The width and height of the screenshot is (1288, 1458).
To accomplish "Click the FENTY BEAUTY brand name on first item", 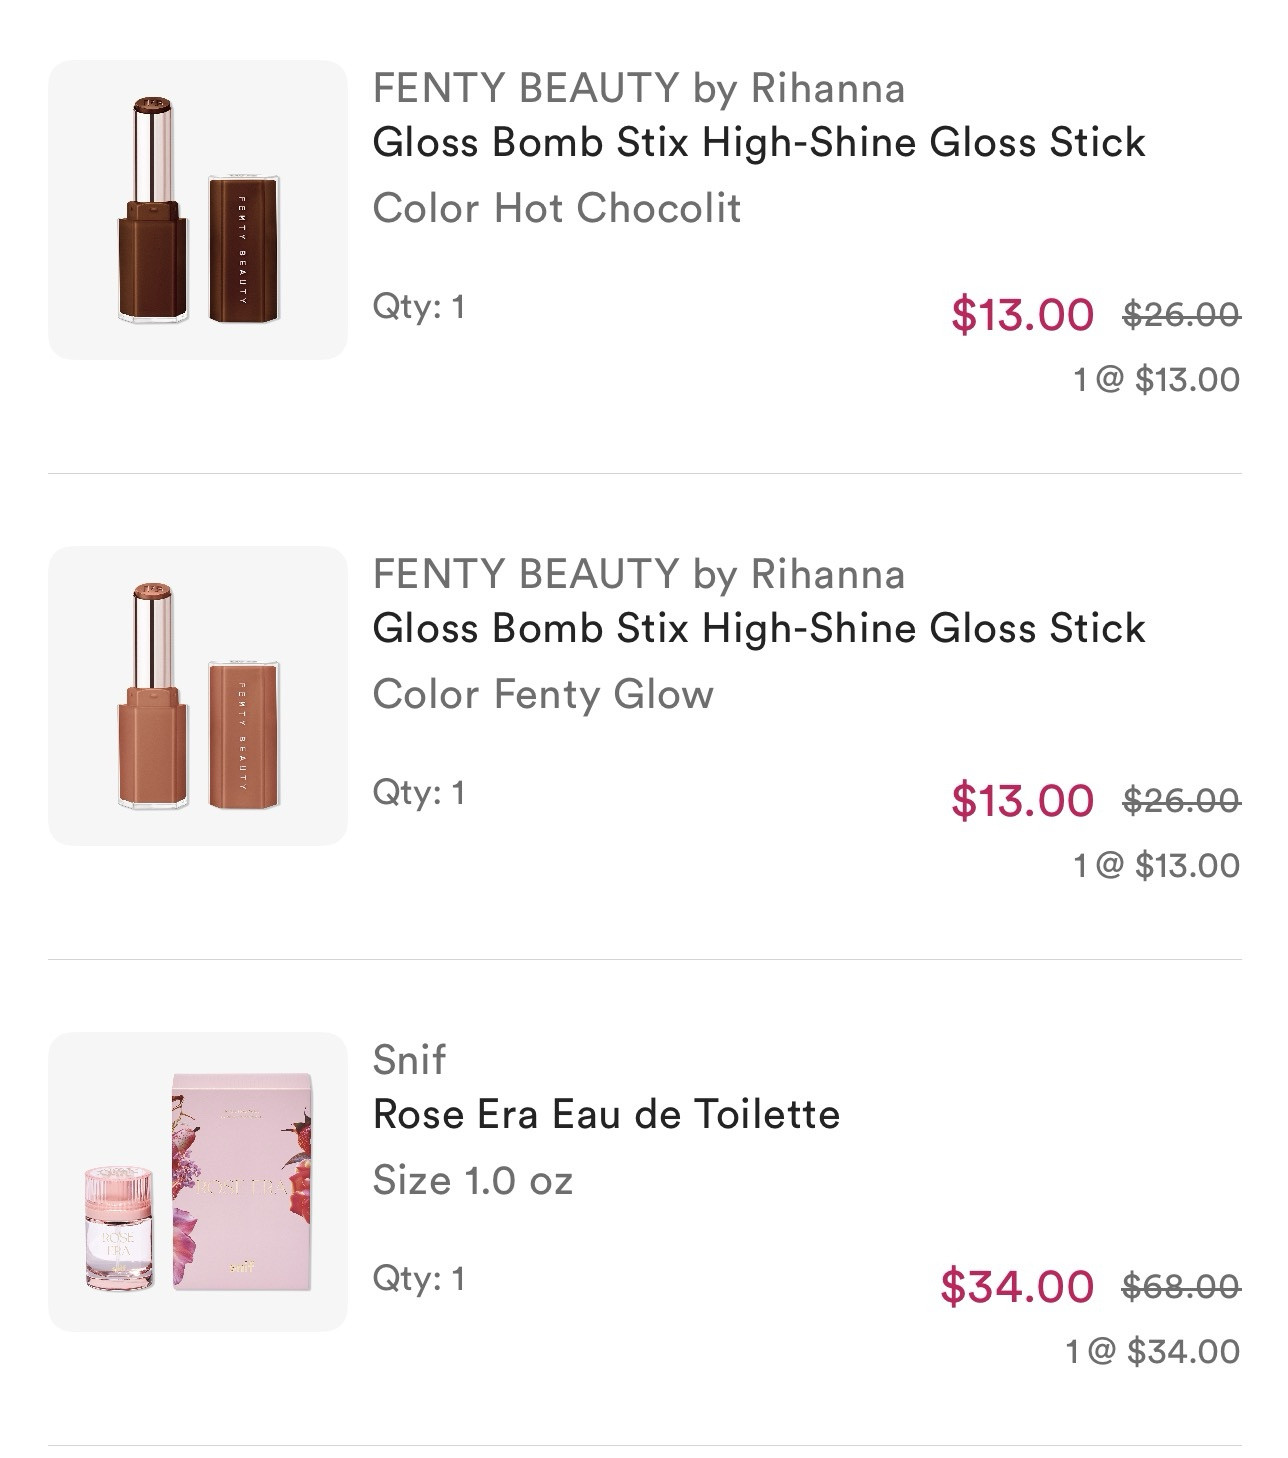I will [x=639, y=89].
